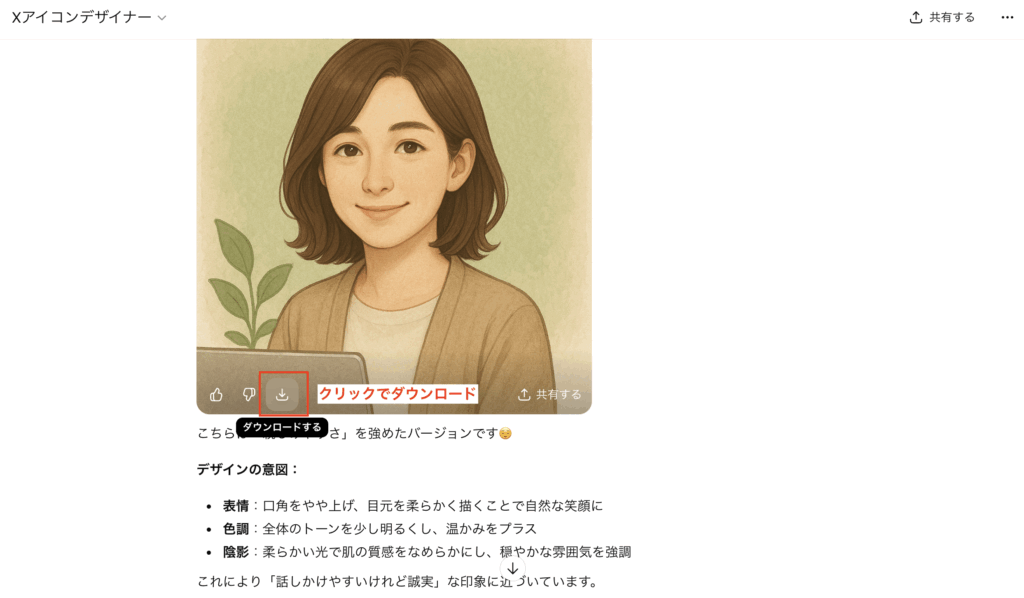Click the red クリックでダウンロード annotation label
The height and width of the screenshot is (598, 1024).
pyautogui.click(x=397, y=394)
